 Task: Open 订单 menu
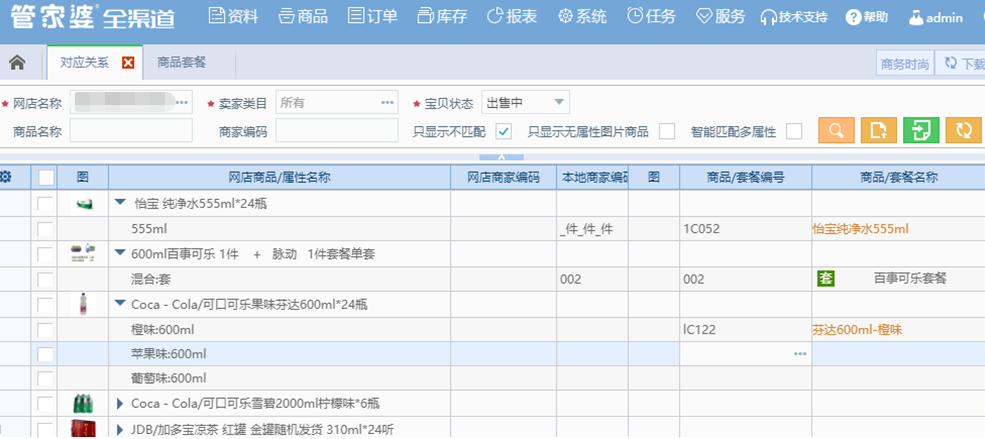372,16
